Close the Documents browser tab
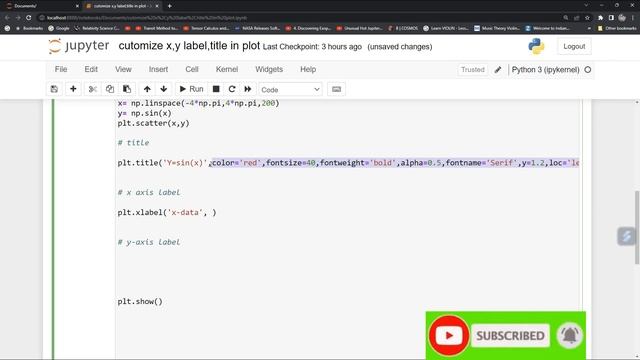The image size is (640, 360). [x=77, y=6]
